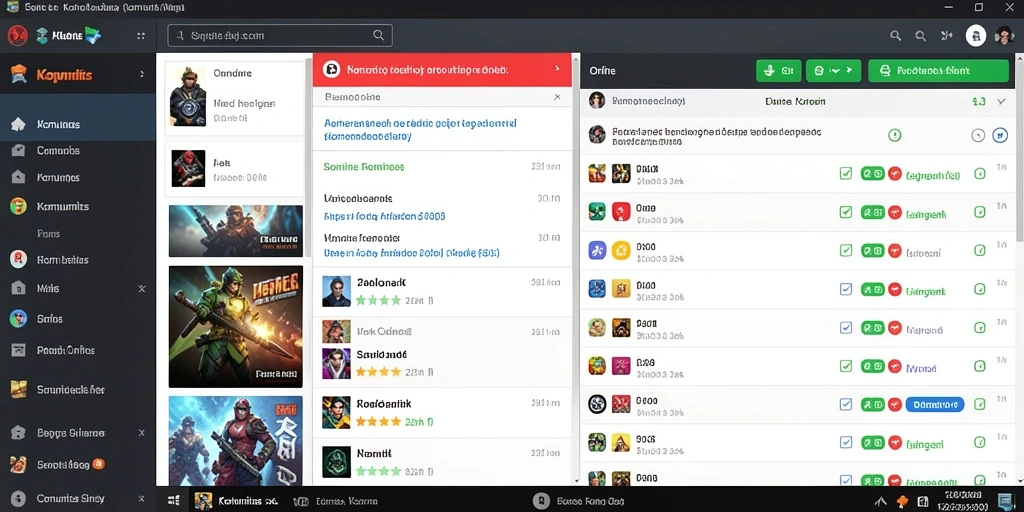The image size is (1024, 512).
Task: Click the X beside Mais in sidebar
Action: pyautogui.click(x=142, y=289)
